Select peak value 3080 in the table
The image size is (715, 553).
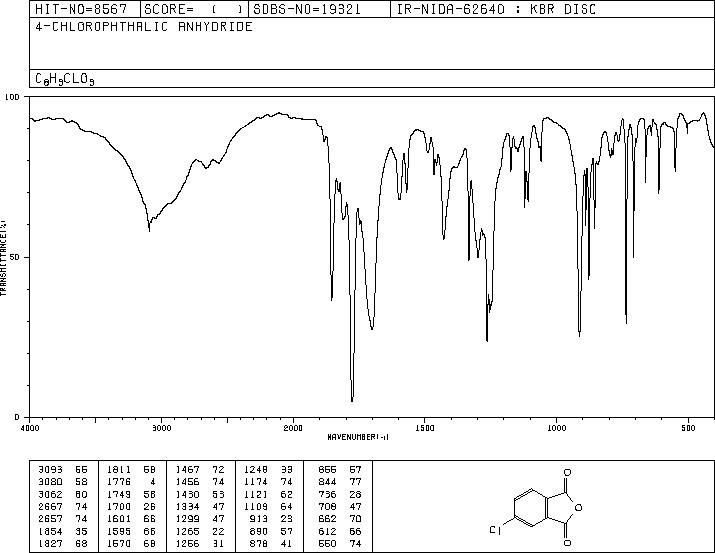[x=50, y=482]
